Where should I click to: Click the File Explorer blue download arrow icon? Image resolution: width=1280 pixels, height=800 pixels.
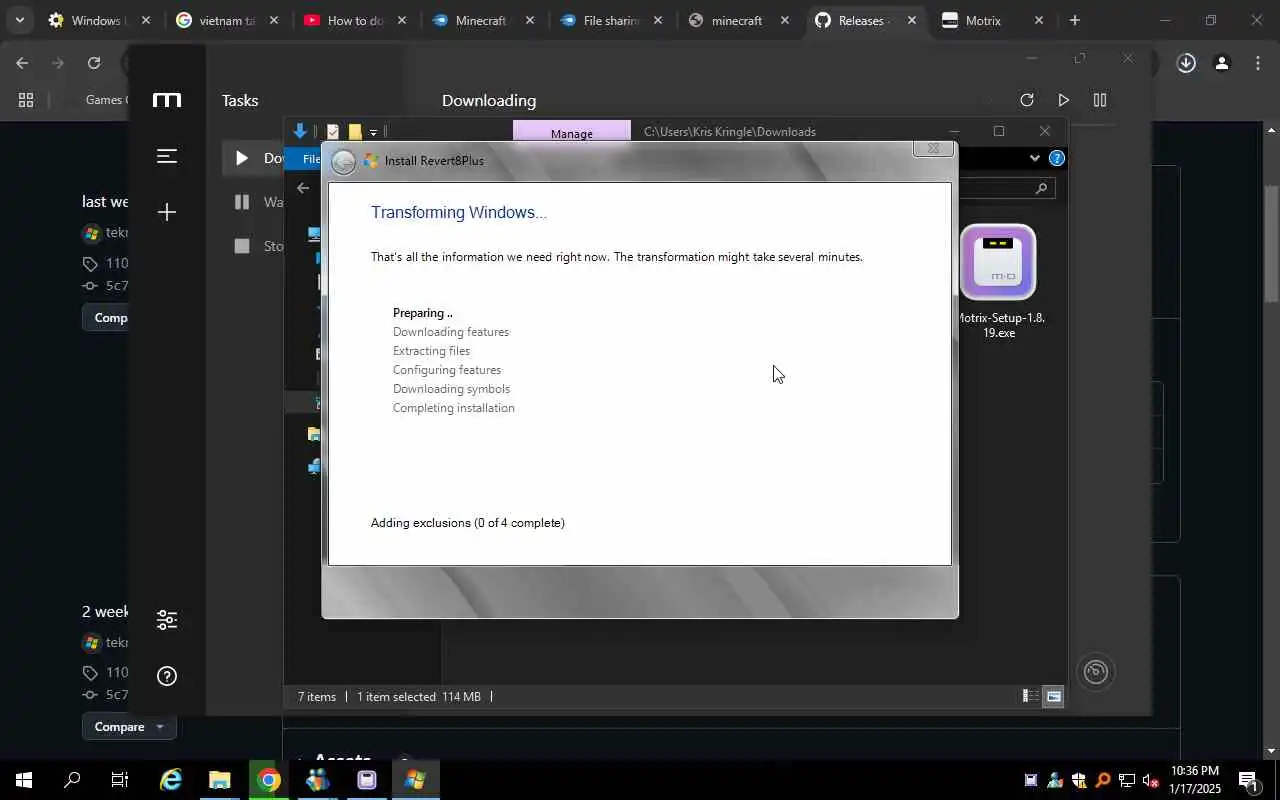point(299,131)
